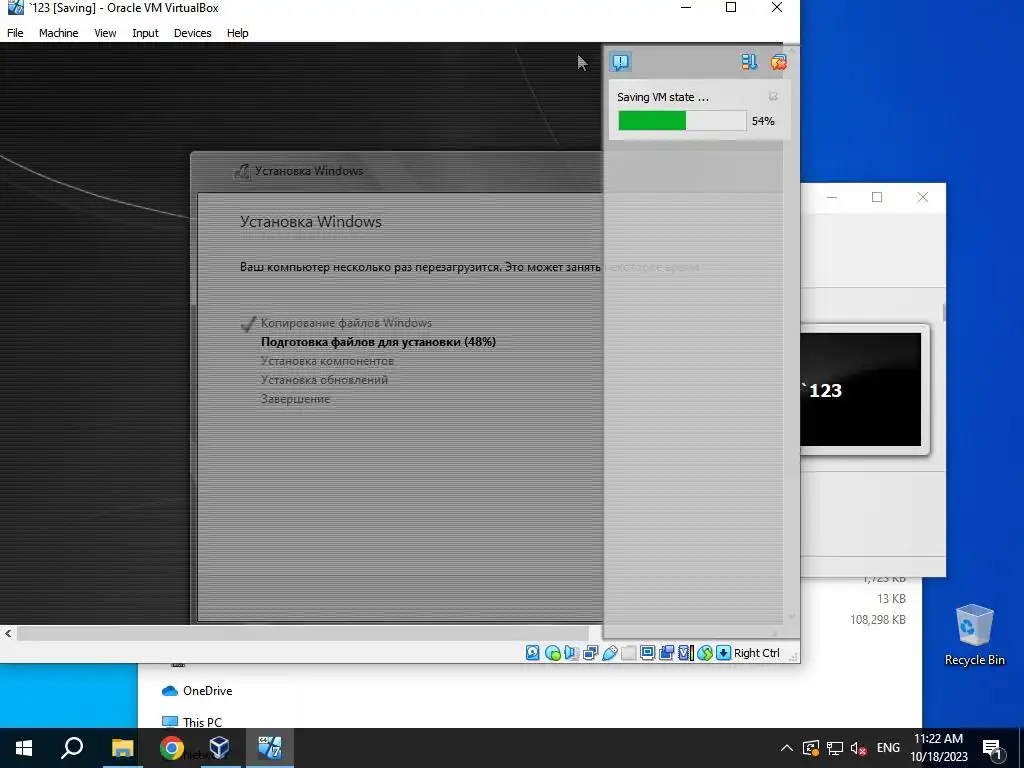Switch ENG input language indicator

coord(888,748)
